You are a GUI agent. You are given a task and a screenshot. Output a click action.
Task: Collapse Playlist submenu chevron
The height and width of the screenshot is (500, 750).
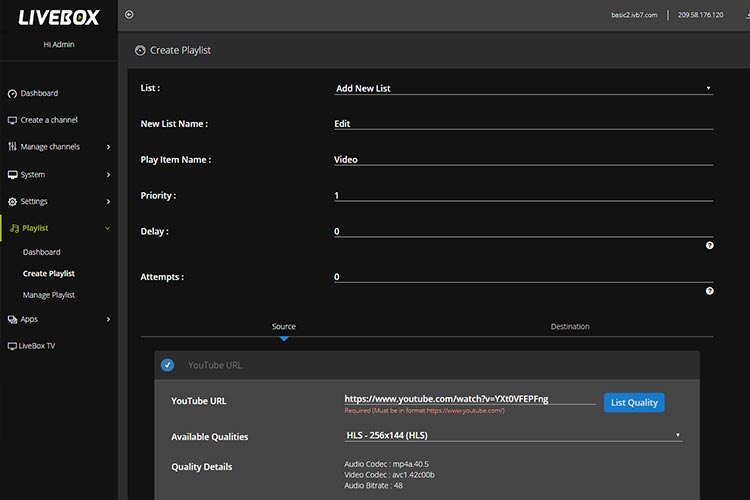[x=107, y=228]
